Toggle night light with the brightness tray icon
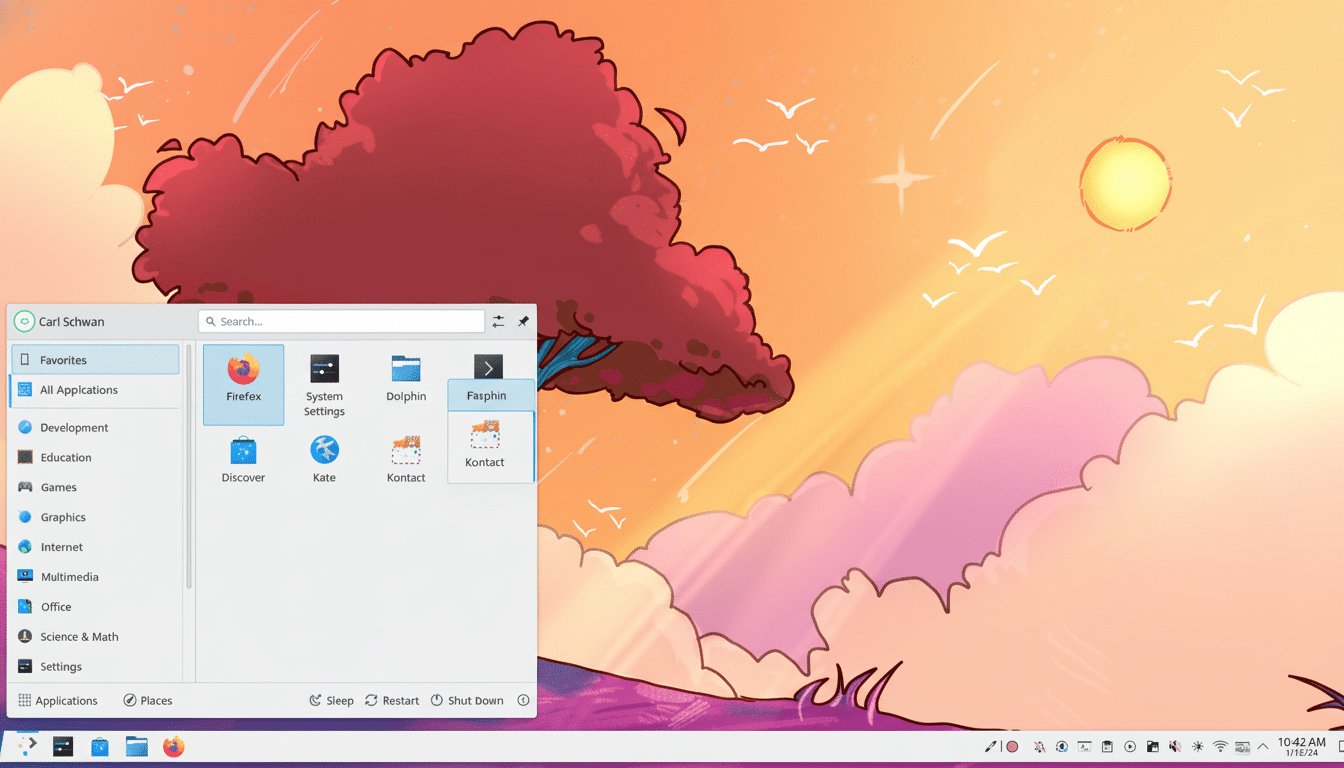The image size is (1344, 768). tap(1197, 746)
